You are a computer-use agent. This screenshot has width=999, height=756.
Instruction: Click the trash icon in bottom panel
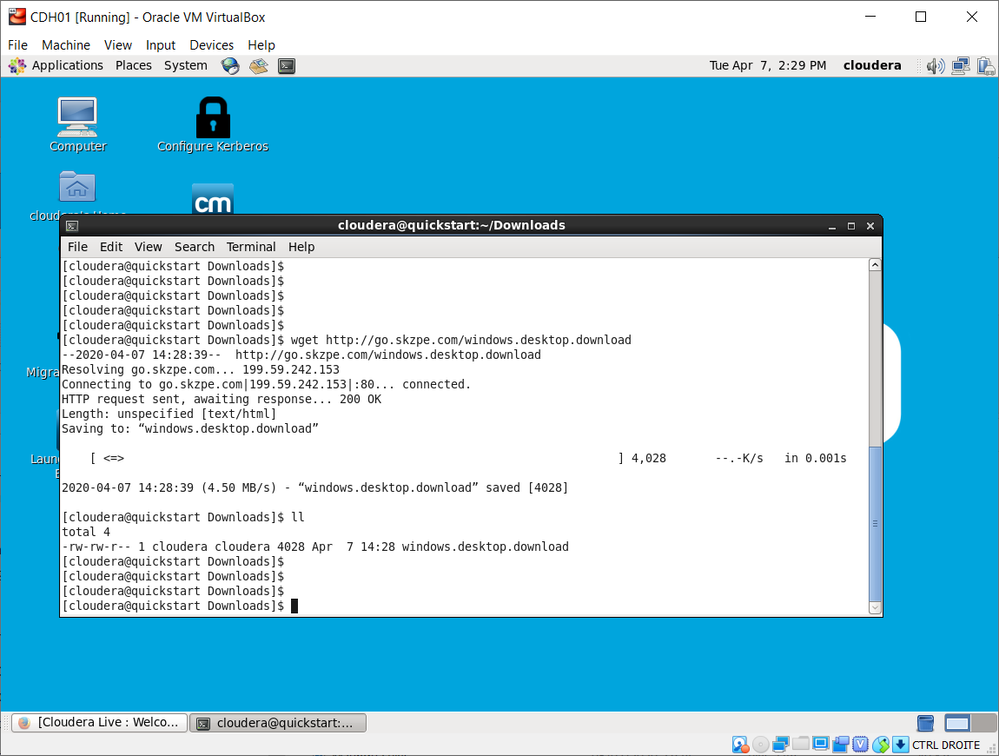click(x=925, y=723)
